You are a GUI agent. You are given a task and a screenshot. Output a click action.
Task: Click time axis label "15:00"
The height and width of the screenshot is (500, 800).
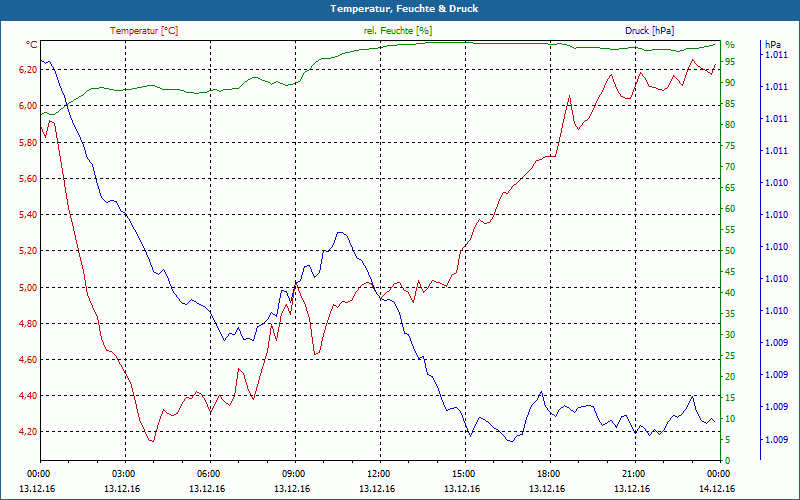point(462,474)
